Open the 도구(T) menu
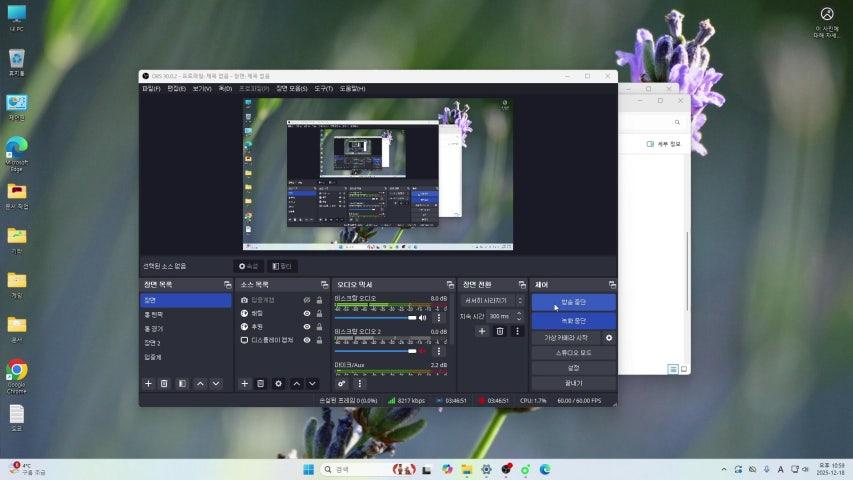The height and width of the screenshot is (480, 853). pos(323,89)
